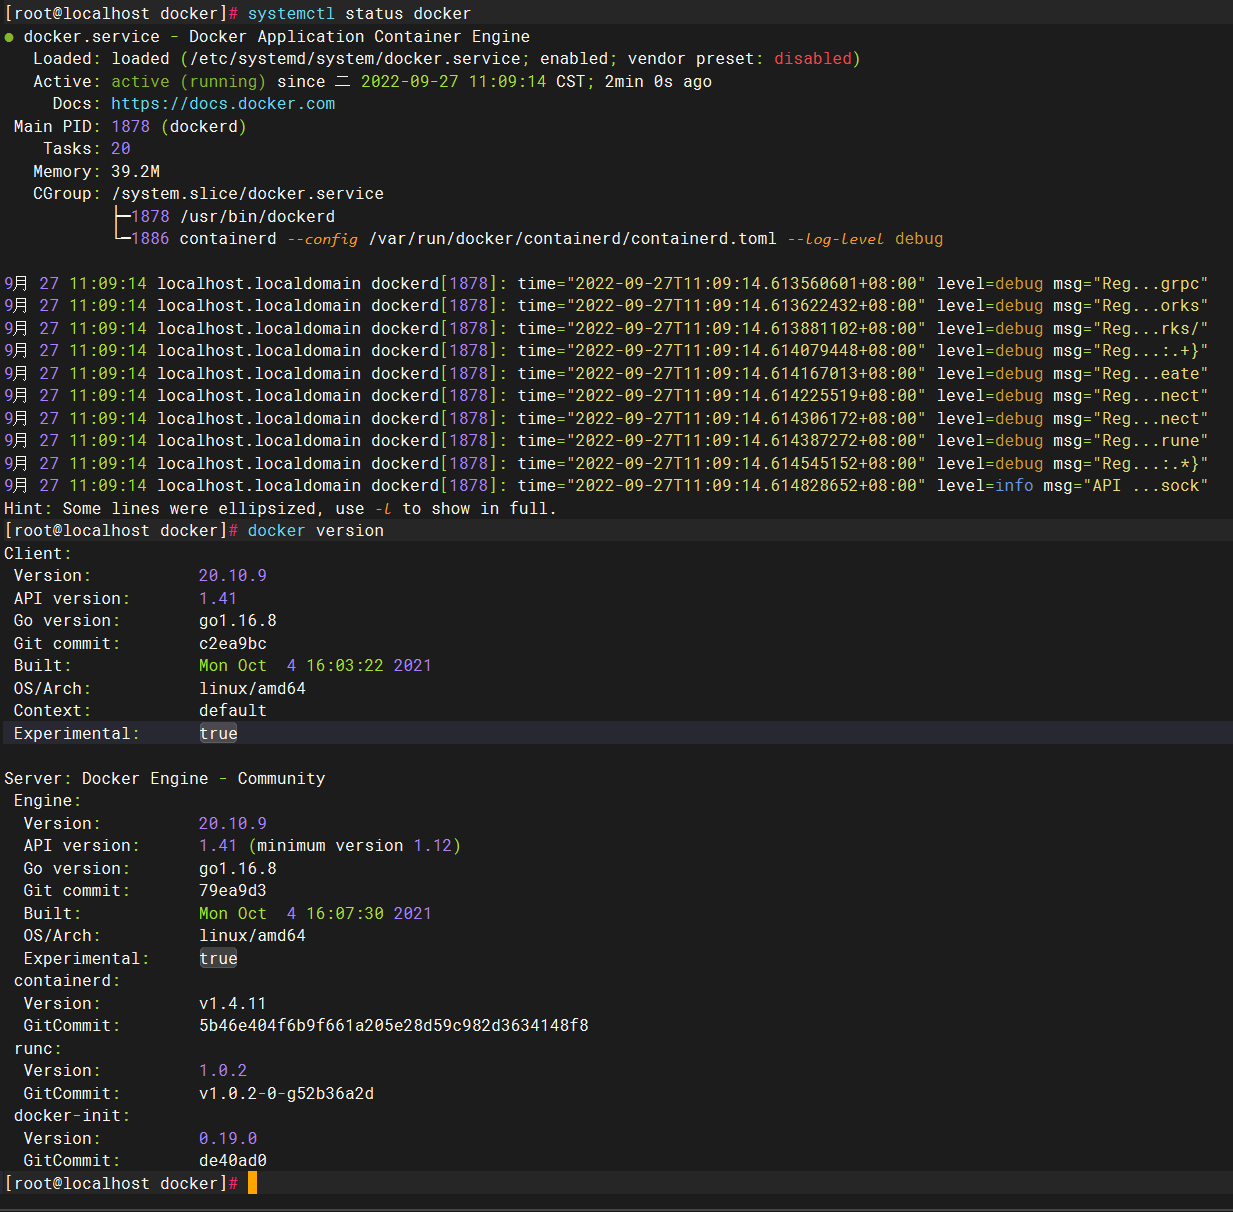
Task: Click the containerd.toml config path
Action: tap(573, 239)
